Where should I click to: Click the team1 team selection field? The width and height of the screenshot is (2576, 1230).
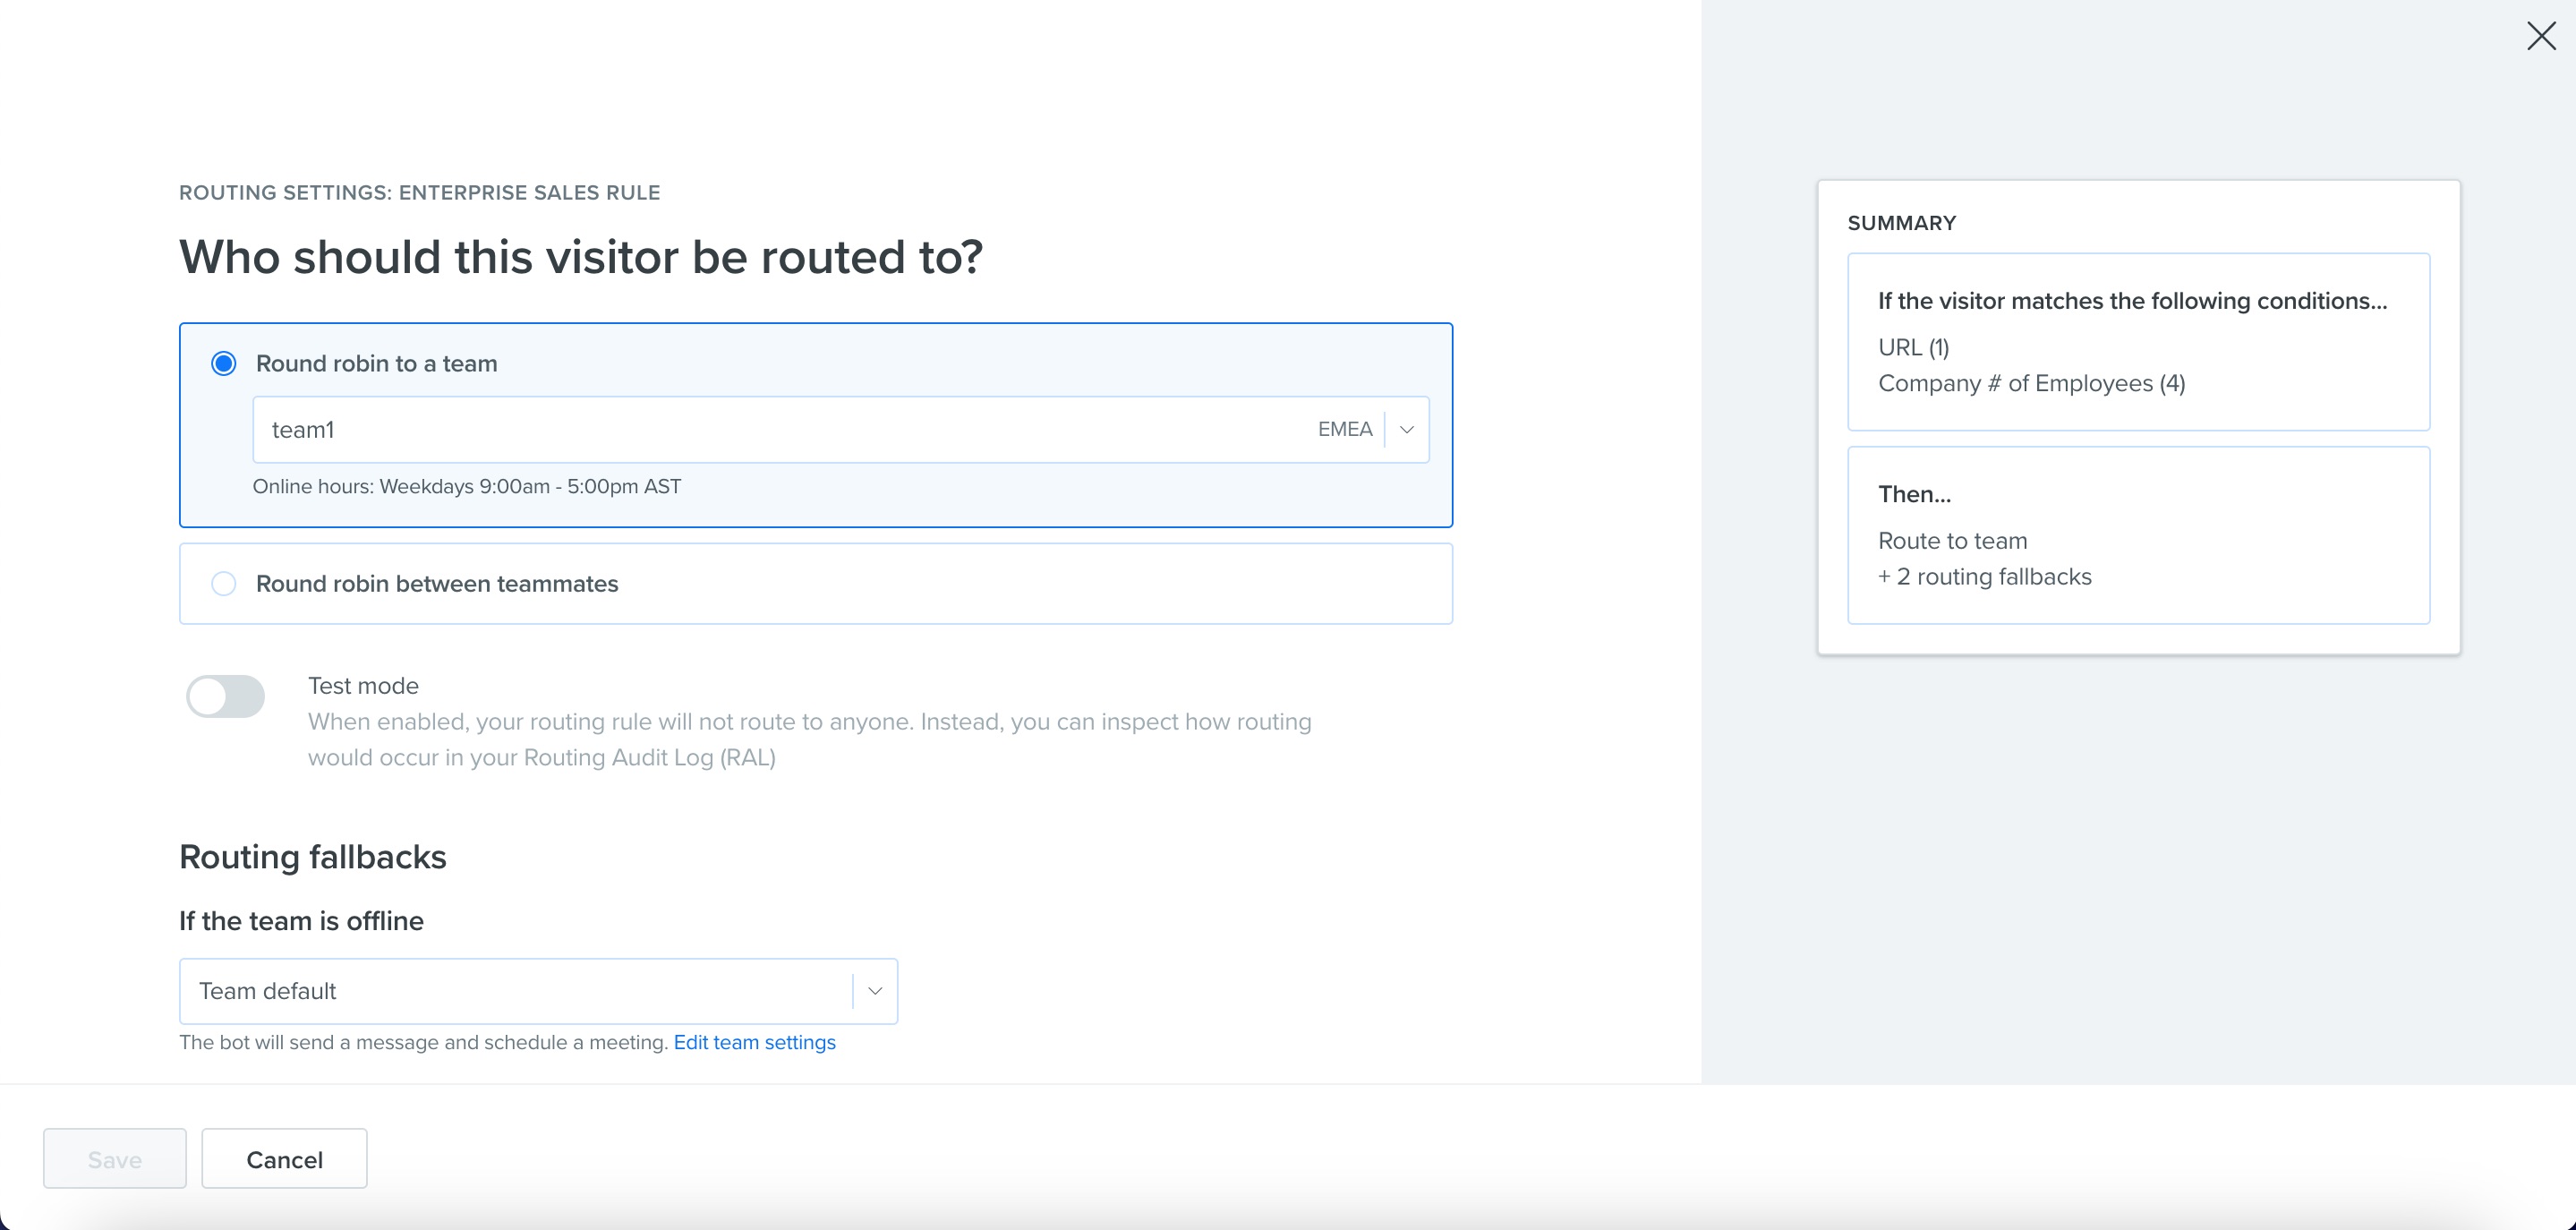point(841,430)
